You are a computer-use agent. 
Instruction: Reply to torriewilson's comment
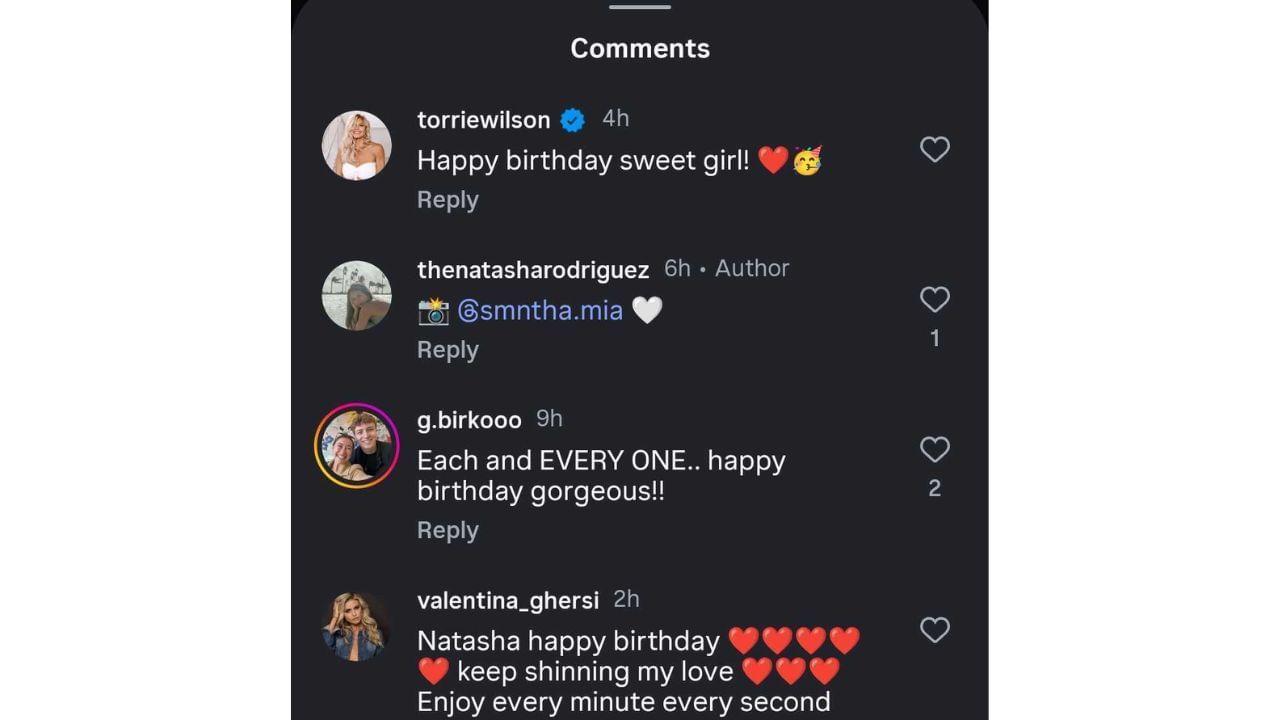[447, 199]
